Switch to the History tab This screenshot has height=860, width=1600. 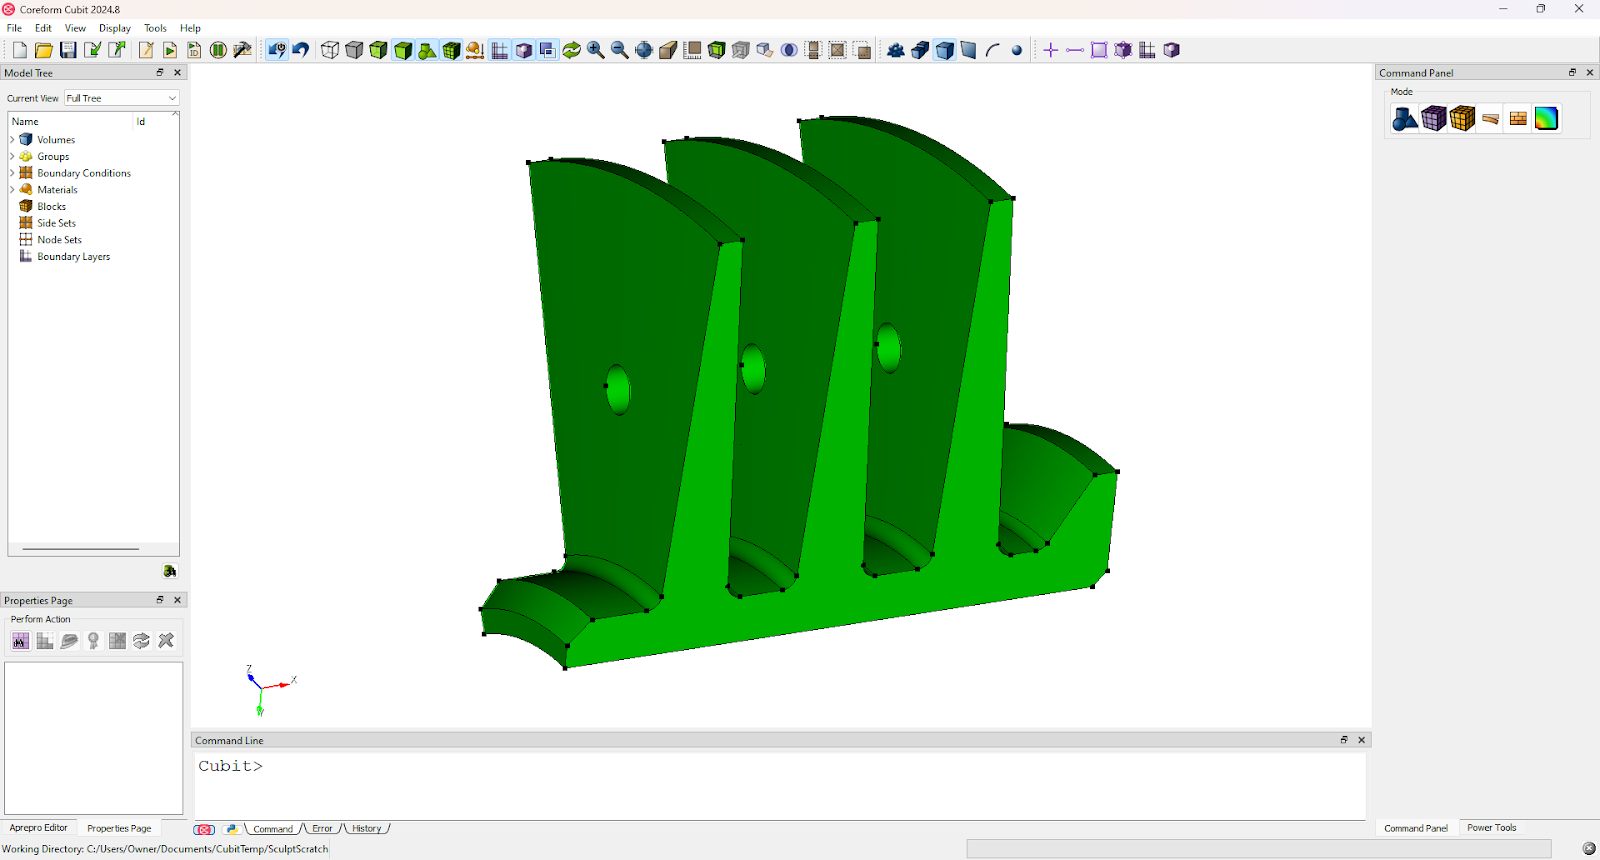click(366, 829)
